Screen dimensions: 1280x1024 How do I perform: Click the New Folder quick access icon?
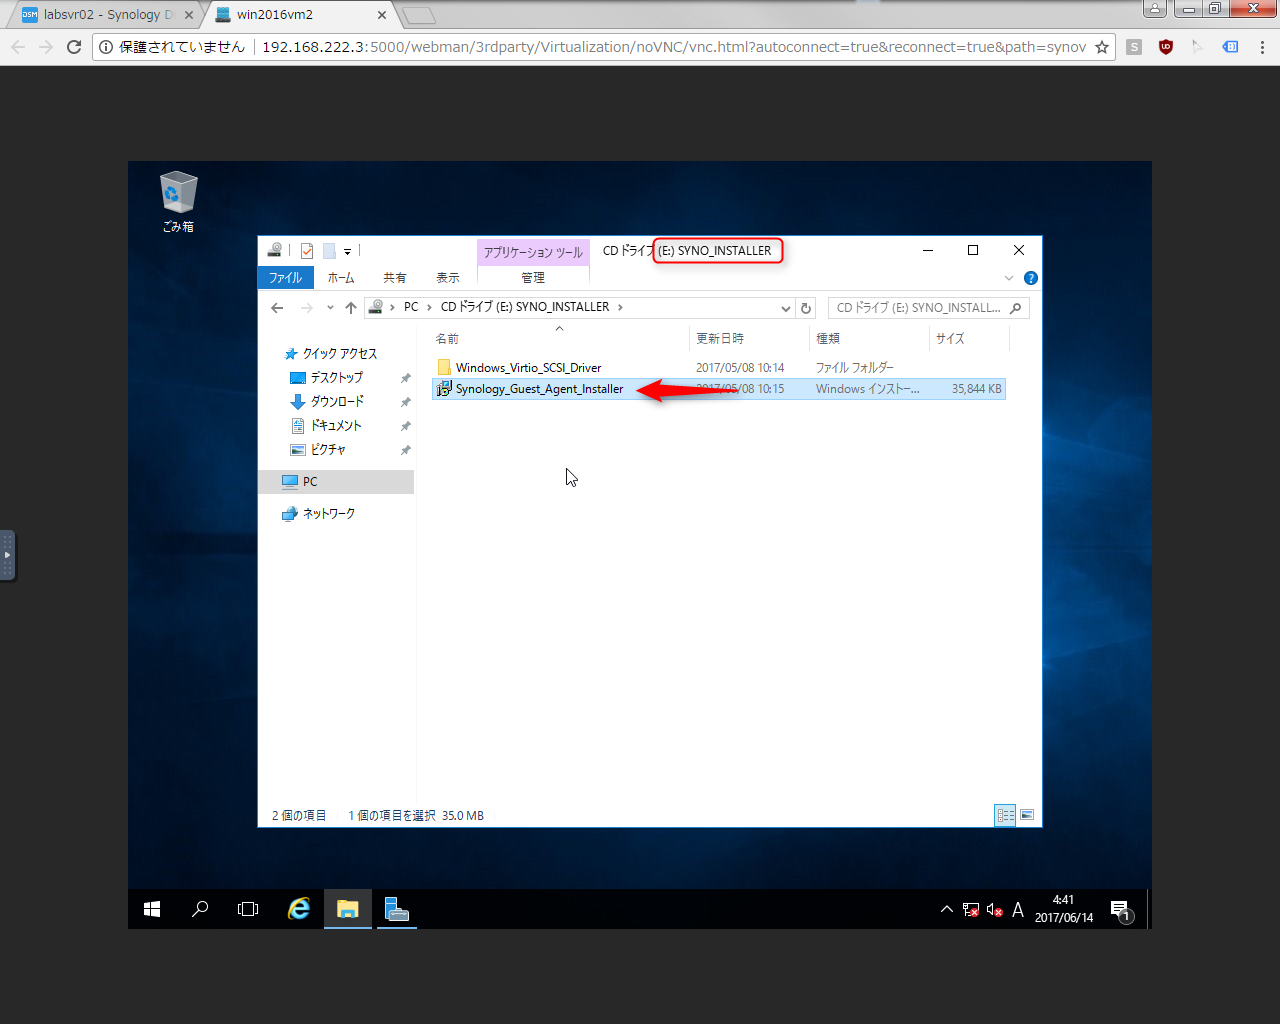pyautogui.click(x=329, y=251)
